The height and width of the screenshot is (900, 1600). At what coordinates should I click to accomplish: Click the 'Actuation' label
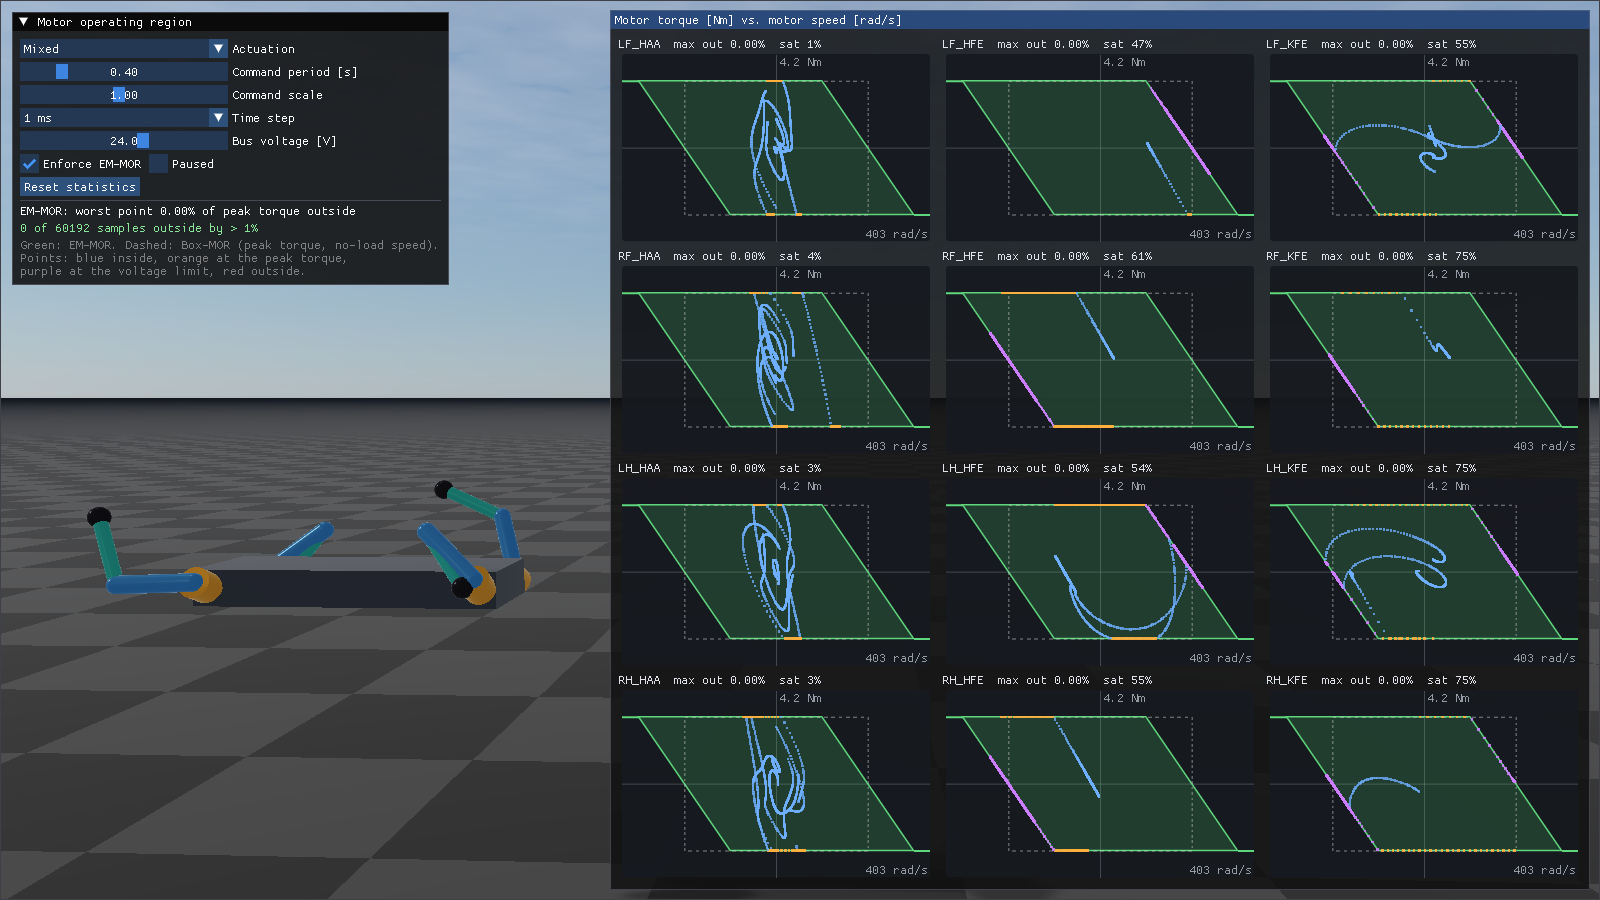click(x=263, y=49)
